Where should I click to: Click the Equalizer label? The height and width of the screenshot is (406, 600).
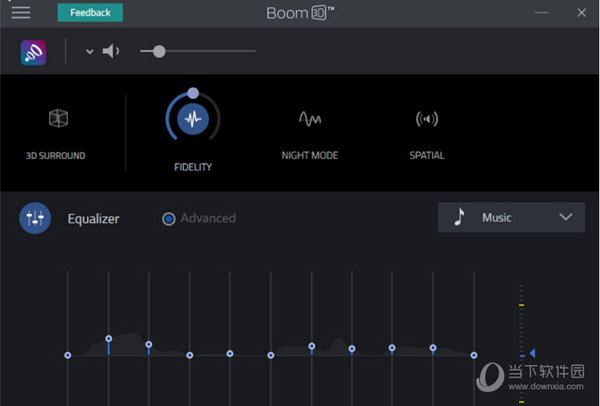[93, 219]
